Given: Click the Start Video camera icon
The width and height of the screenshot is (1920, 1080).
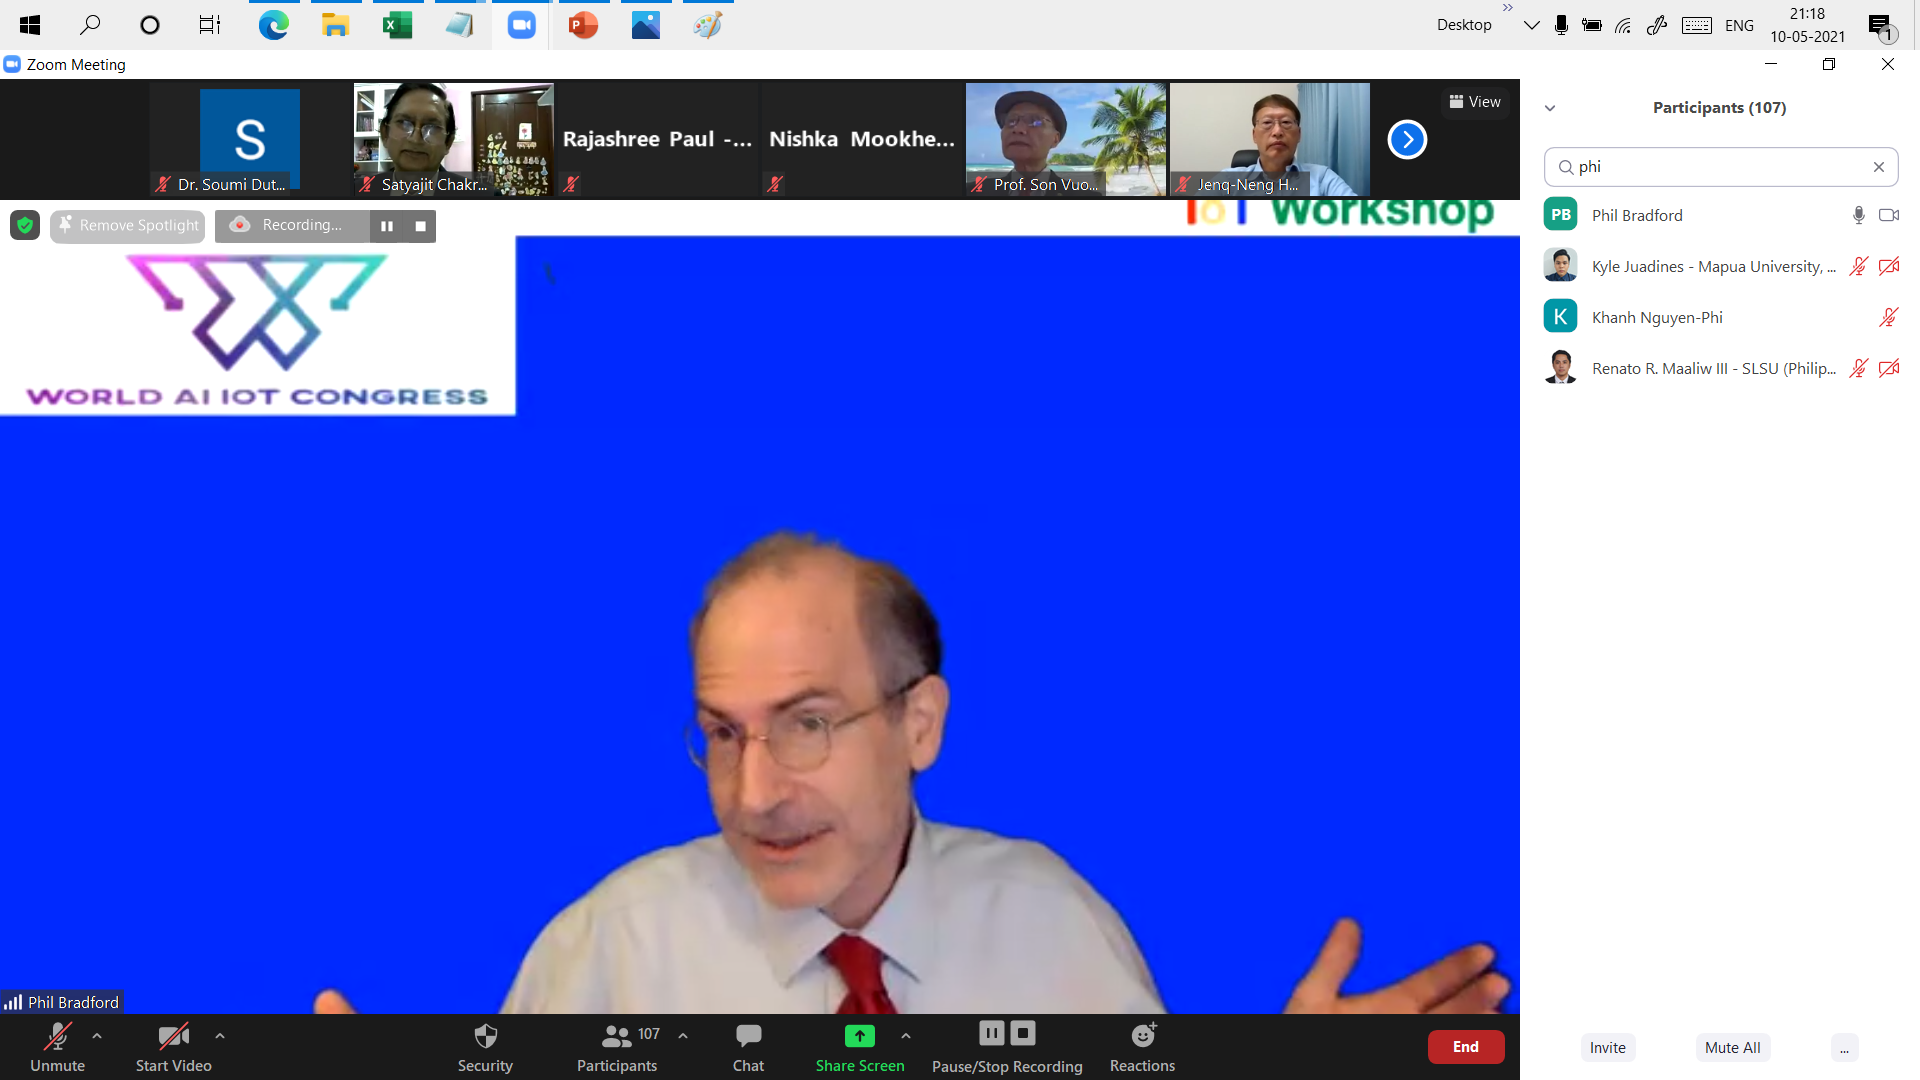Looking at the screenshot, I should 174,1036.
